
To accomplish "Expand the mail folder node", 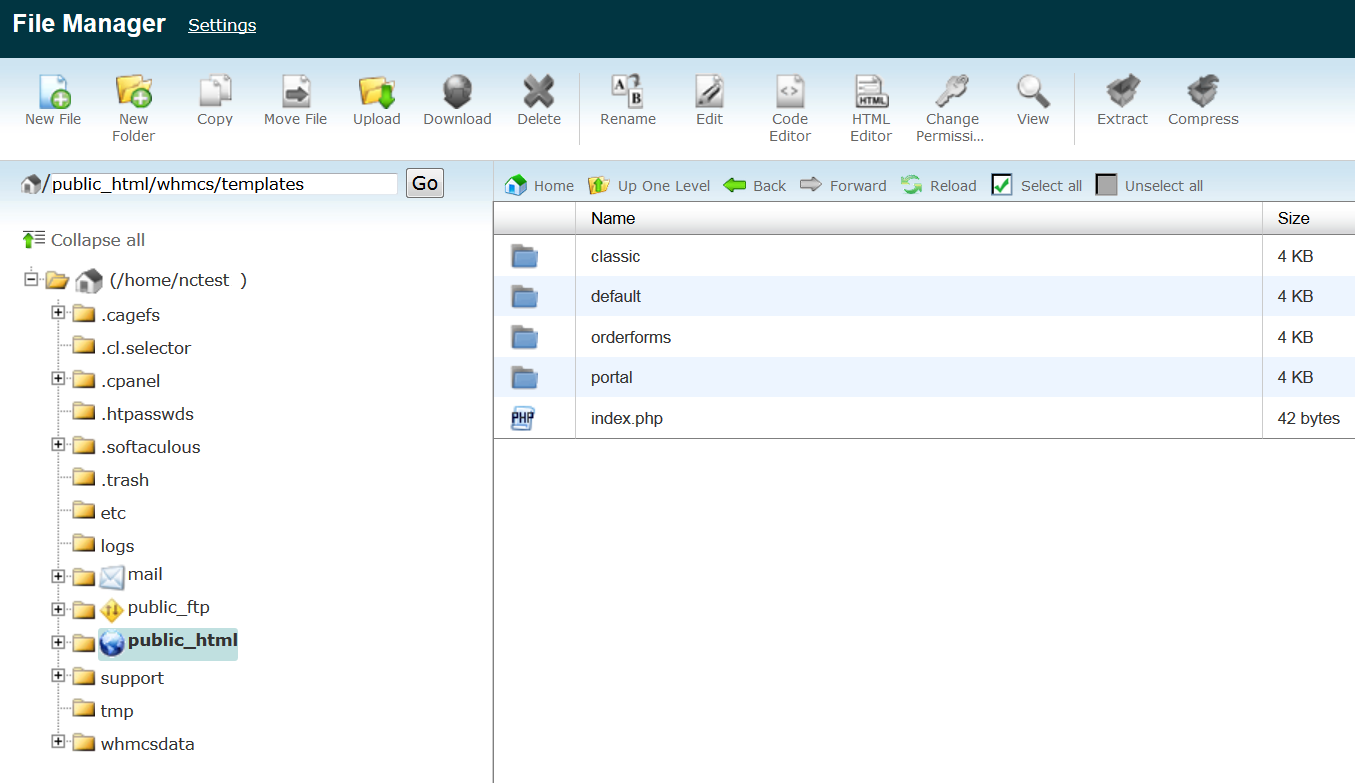I will [x=58, y=577].
